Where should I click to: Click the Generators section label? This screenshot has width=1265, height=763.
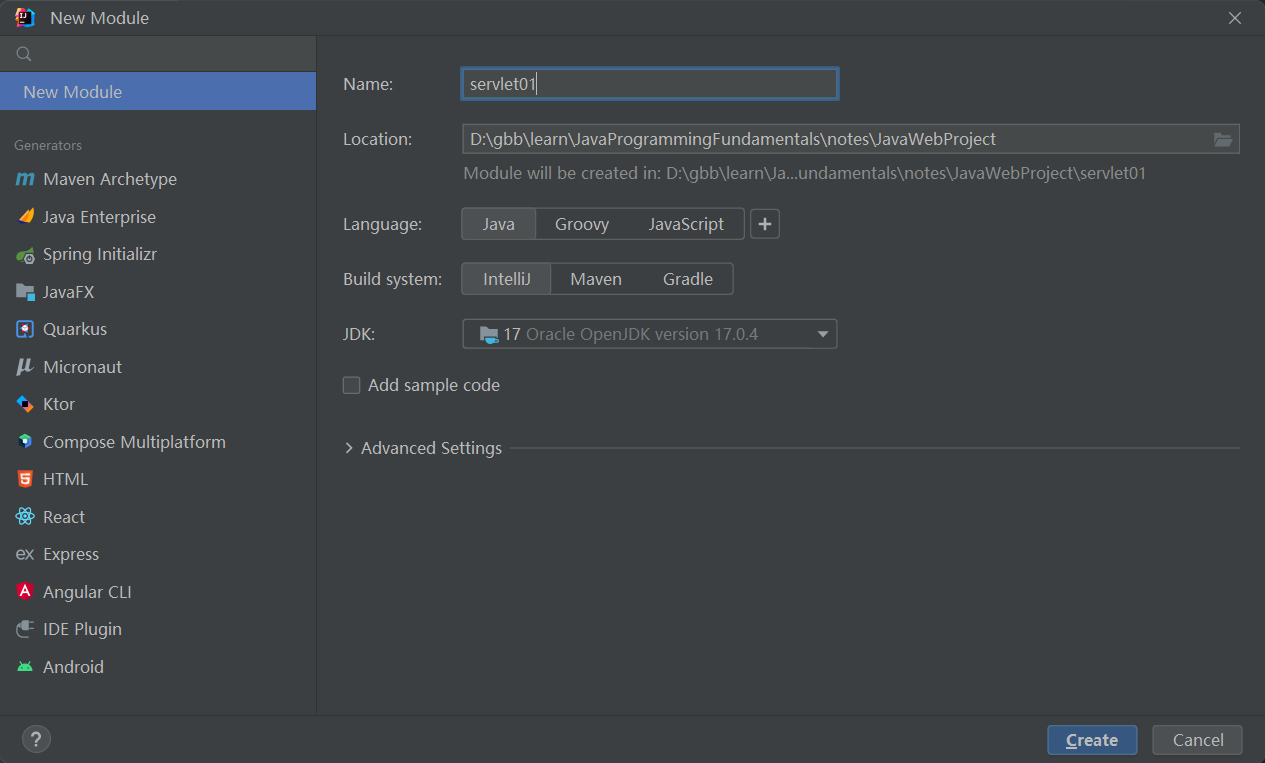pos(48,145)
